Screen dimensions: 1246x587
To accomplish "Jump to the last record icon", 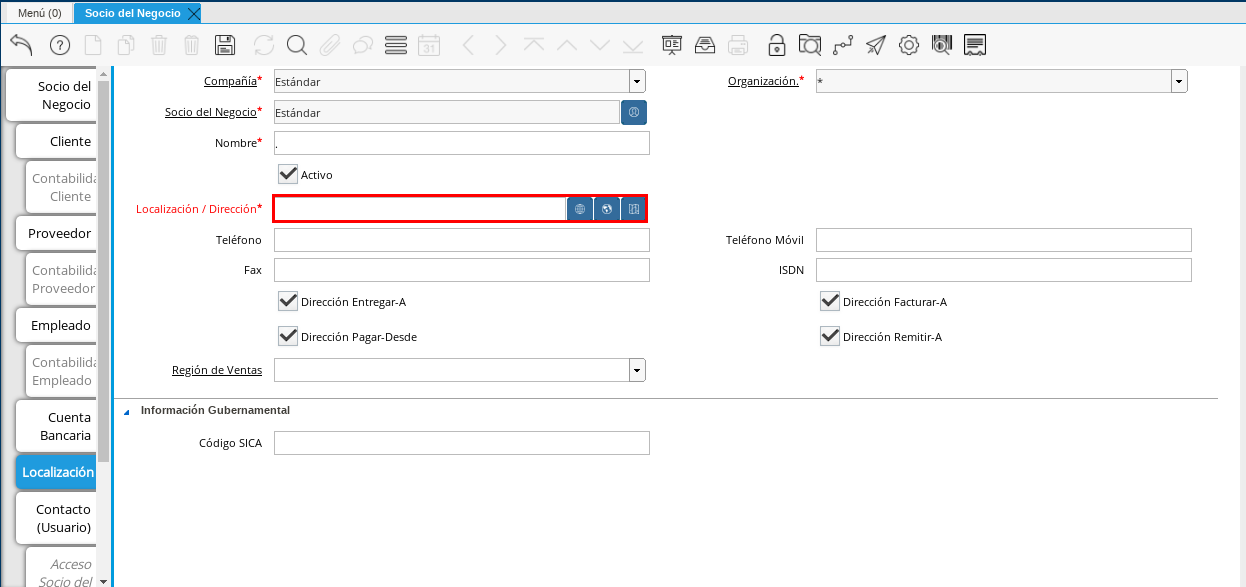I will pos(633,45).
